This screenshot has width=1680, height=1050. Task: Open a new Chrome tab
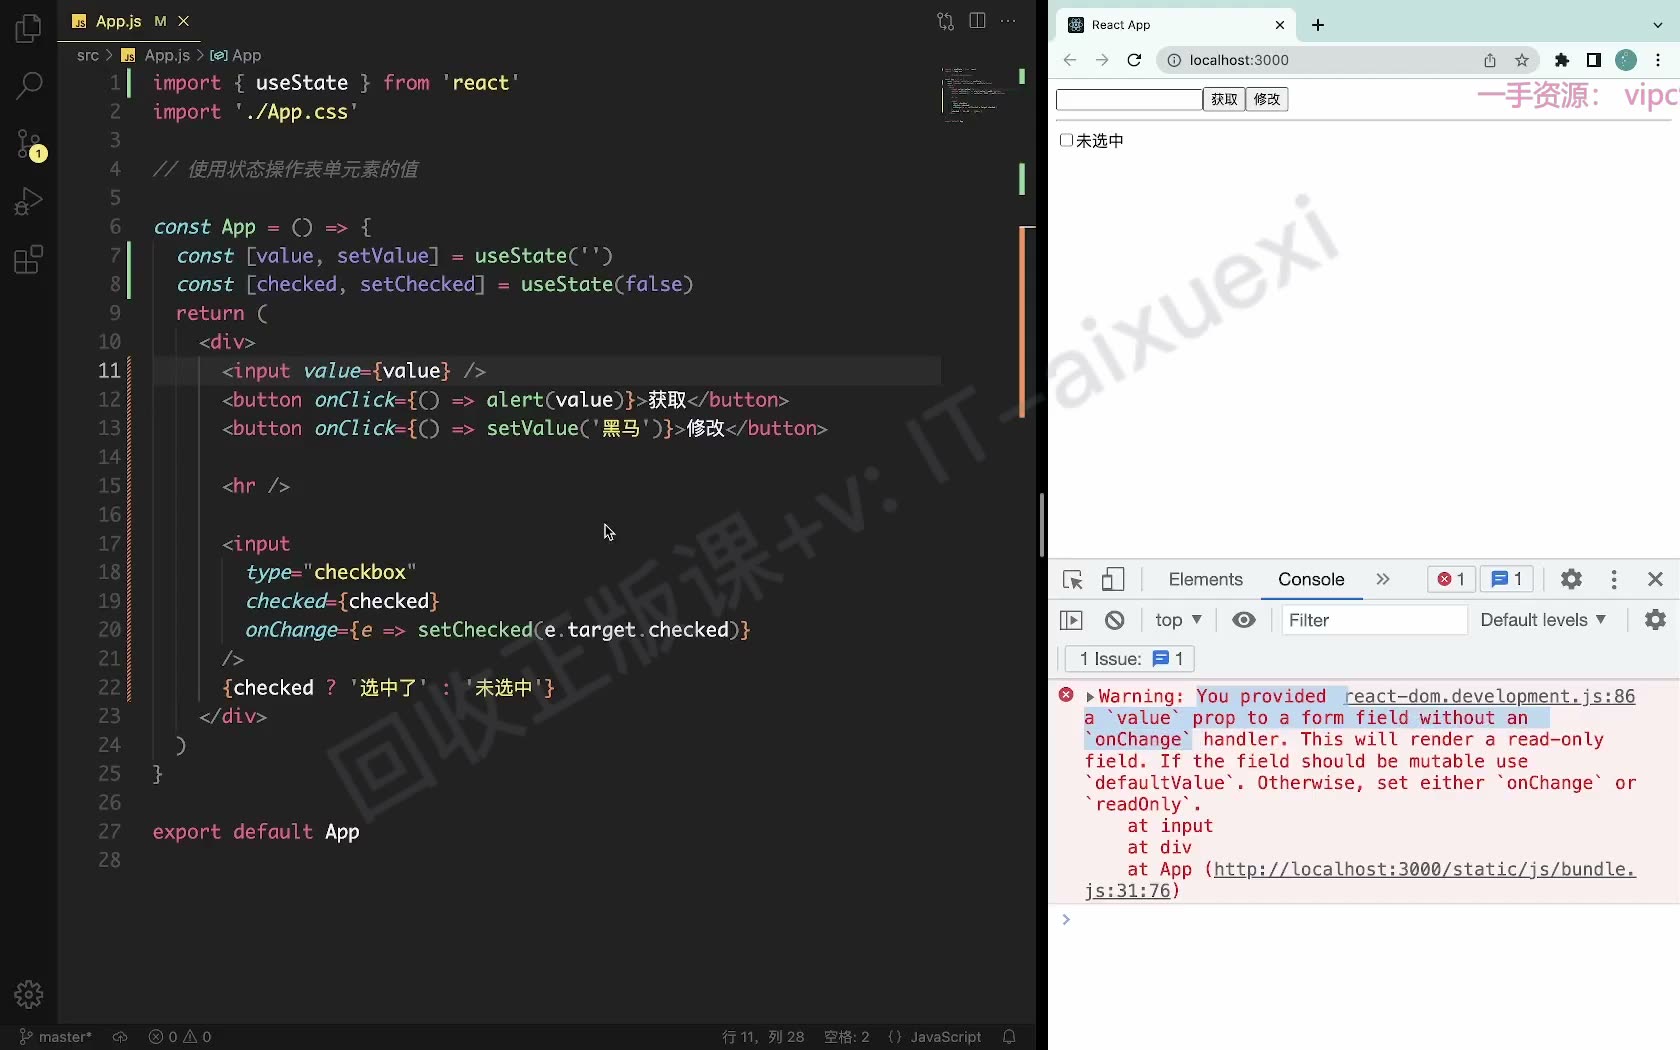pos(1318,25)
